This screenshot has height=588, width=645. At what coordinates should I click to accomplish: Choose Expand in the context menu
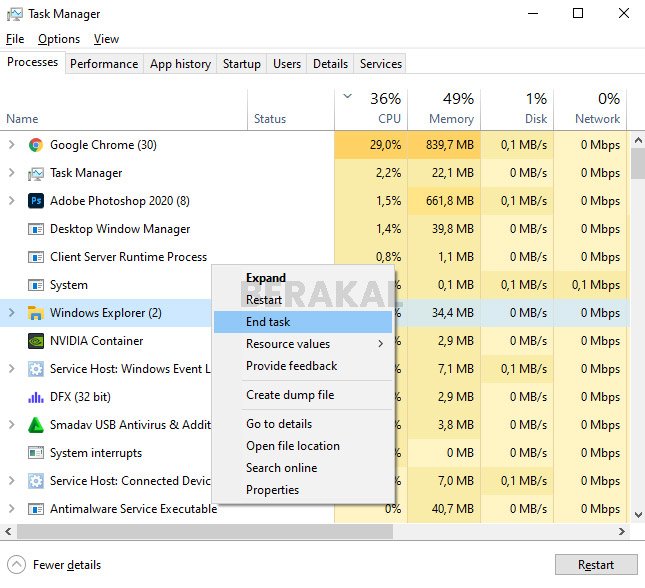[x=303, y=278]
